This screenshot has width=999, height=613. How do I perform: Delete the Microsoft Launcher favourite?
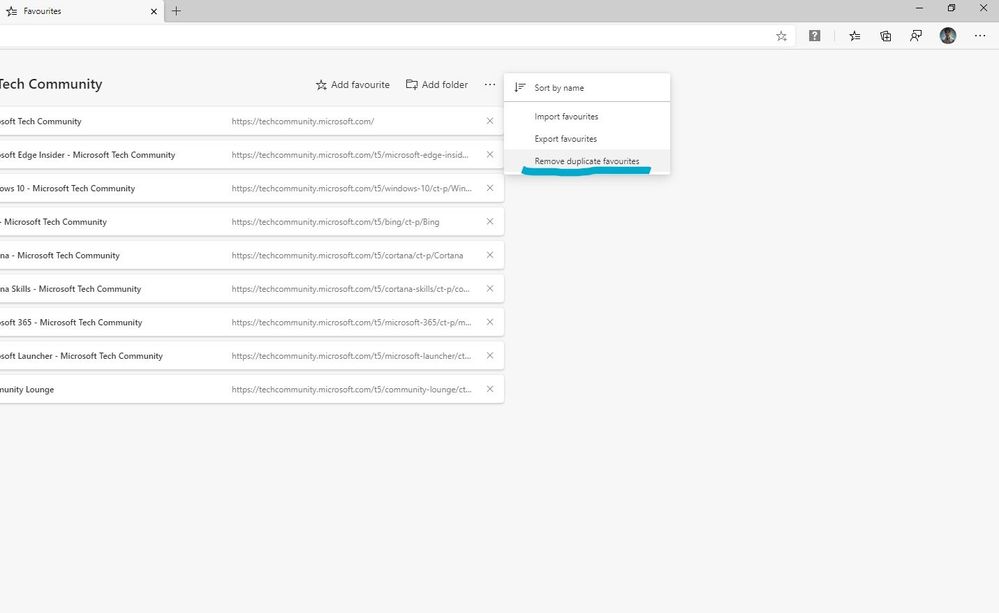tap(489, 356)
